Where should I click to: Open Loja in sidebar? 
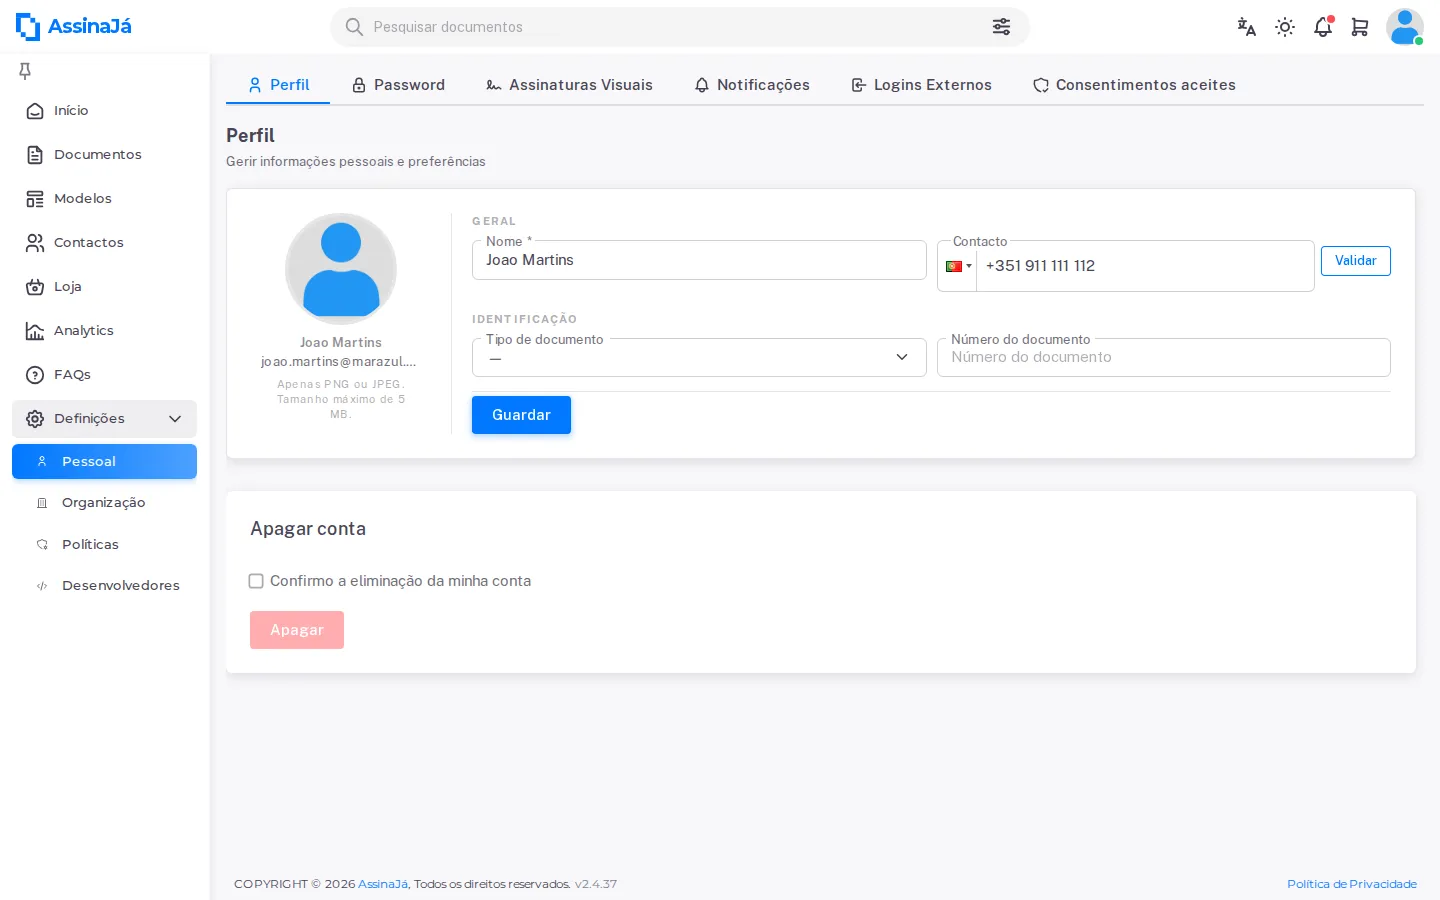(x=104, y=287)
